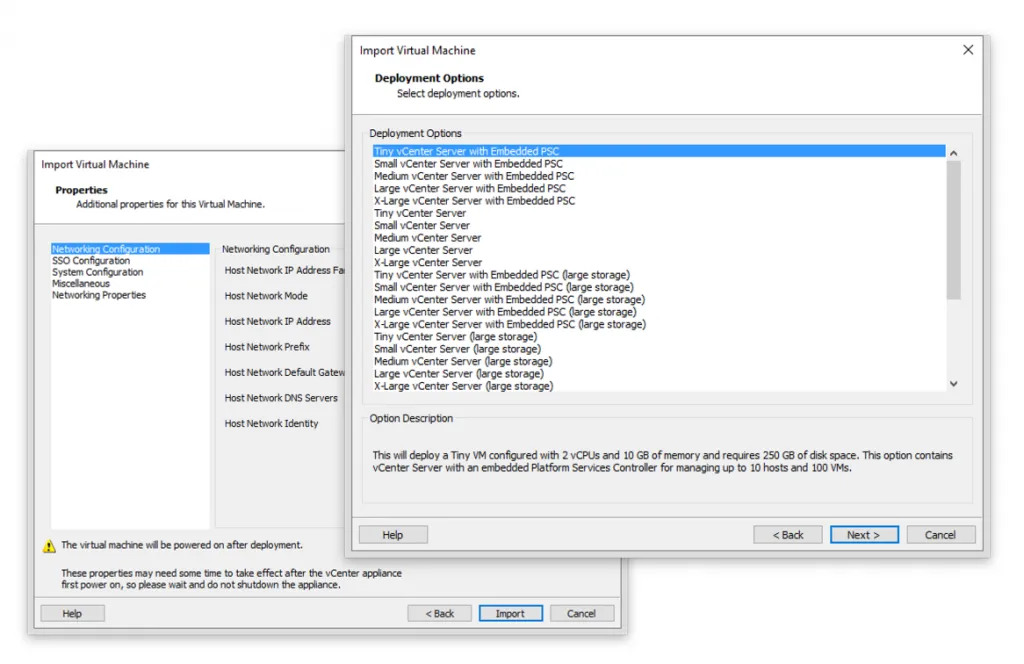Pick X-Large vCenter Server with Embedded PSC (large storage)
Viewport: 1024px width, 664px height.
coord(659,324)
